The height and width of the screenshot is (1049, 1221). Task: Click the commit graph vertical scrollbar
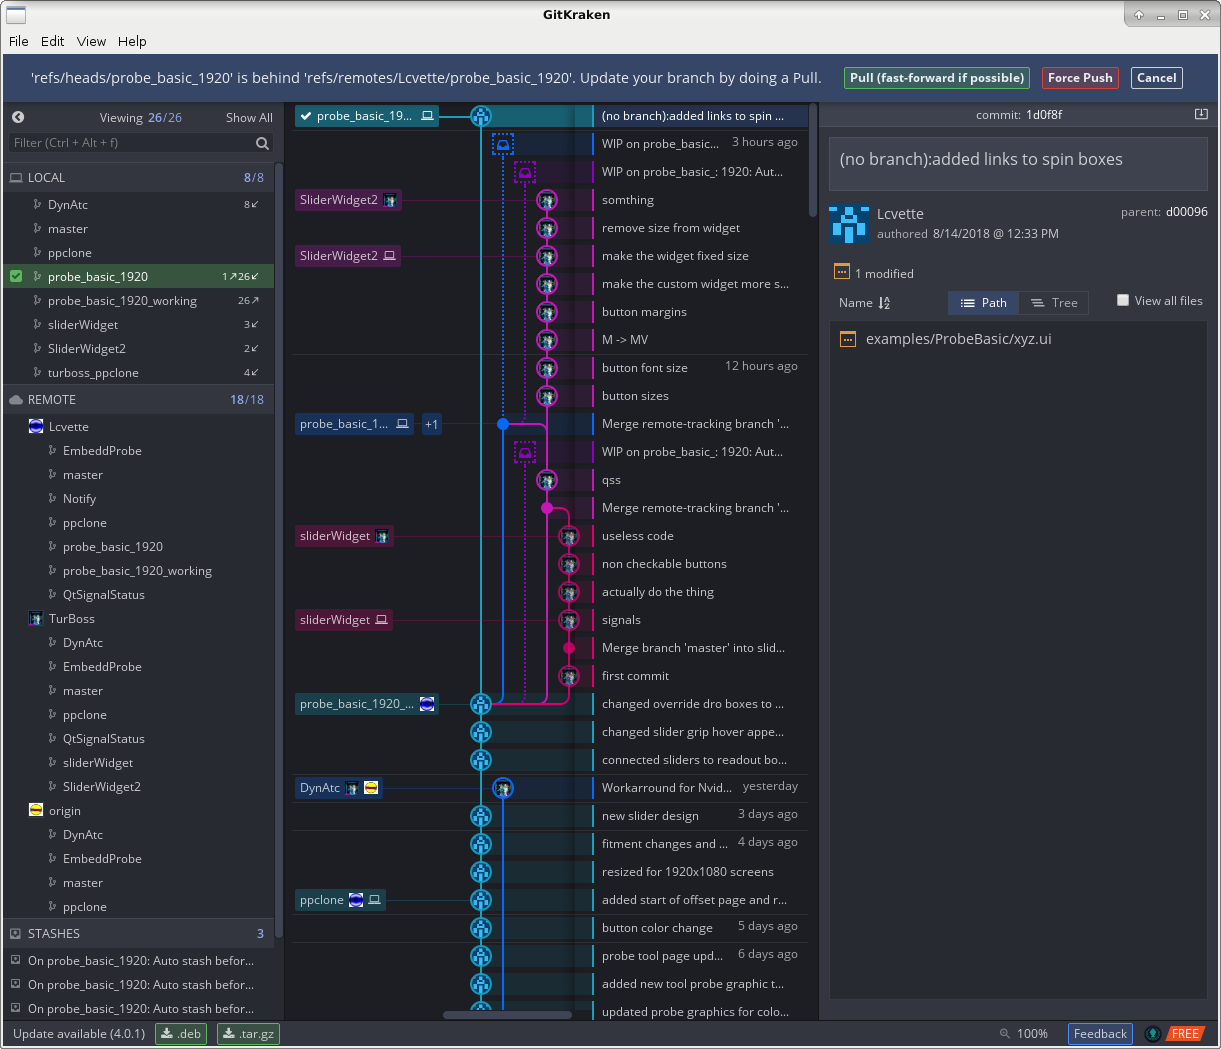point(813,160)
